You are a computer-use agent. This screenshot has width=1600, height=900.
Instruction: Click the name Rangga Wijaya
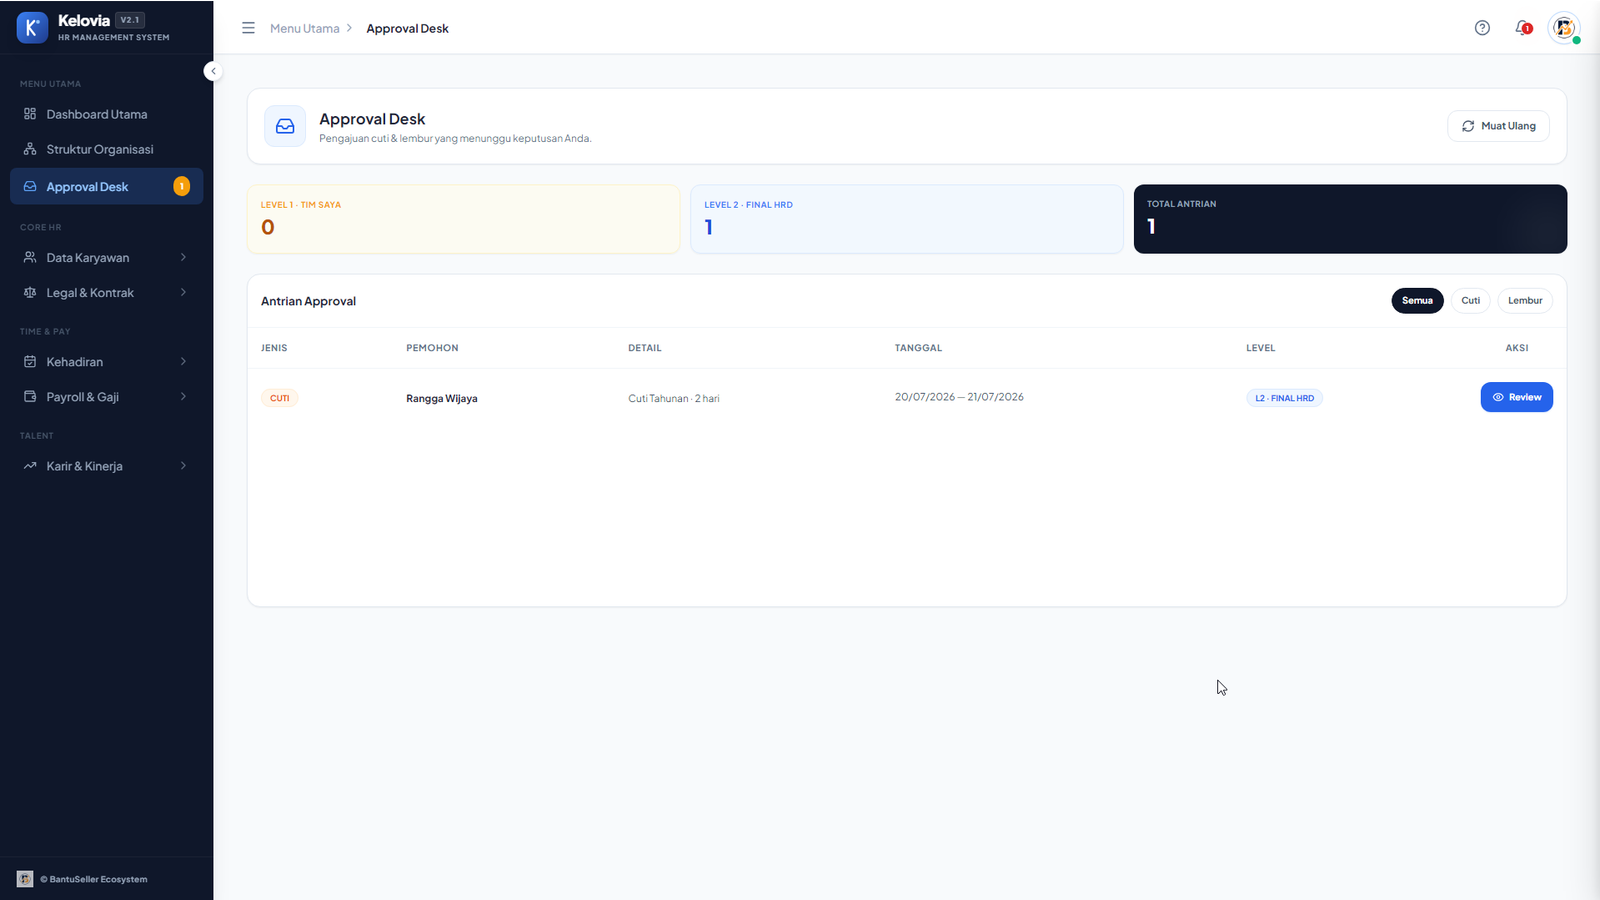(x=442, y=398)
